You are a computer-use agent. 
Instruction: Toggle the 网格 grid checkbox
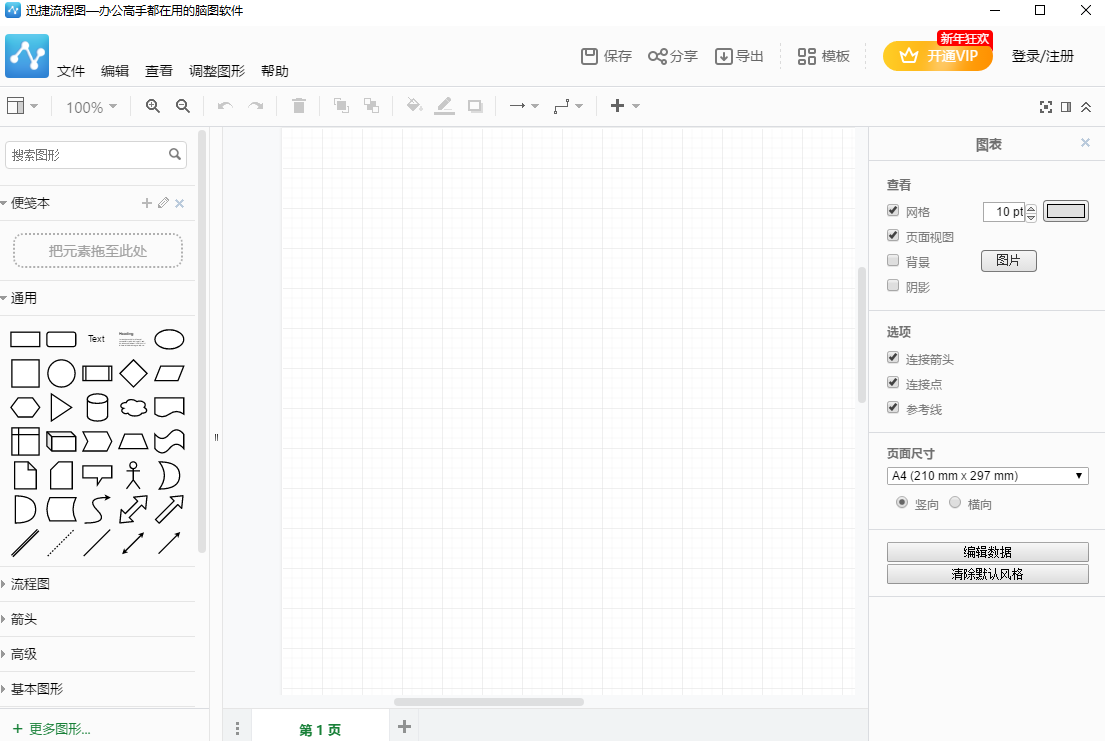click(x=893, y=211)
